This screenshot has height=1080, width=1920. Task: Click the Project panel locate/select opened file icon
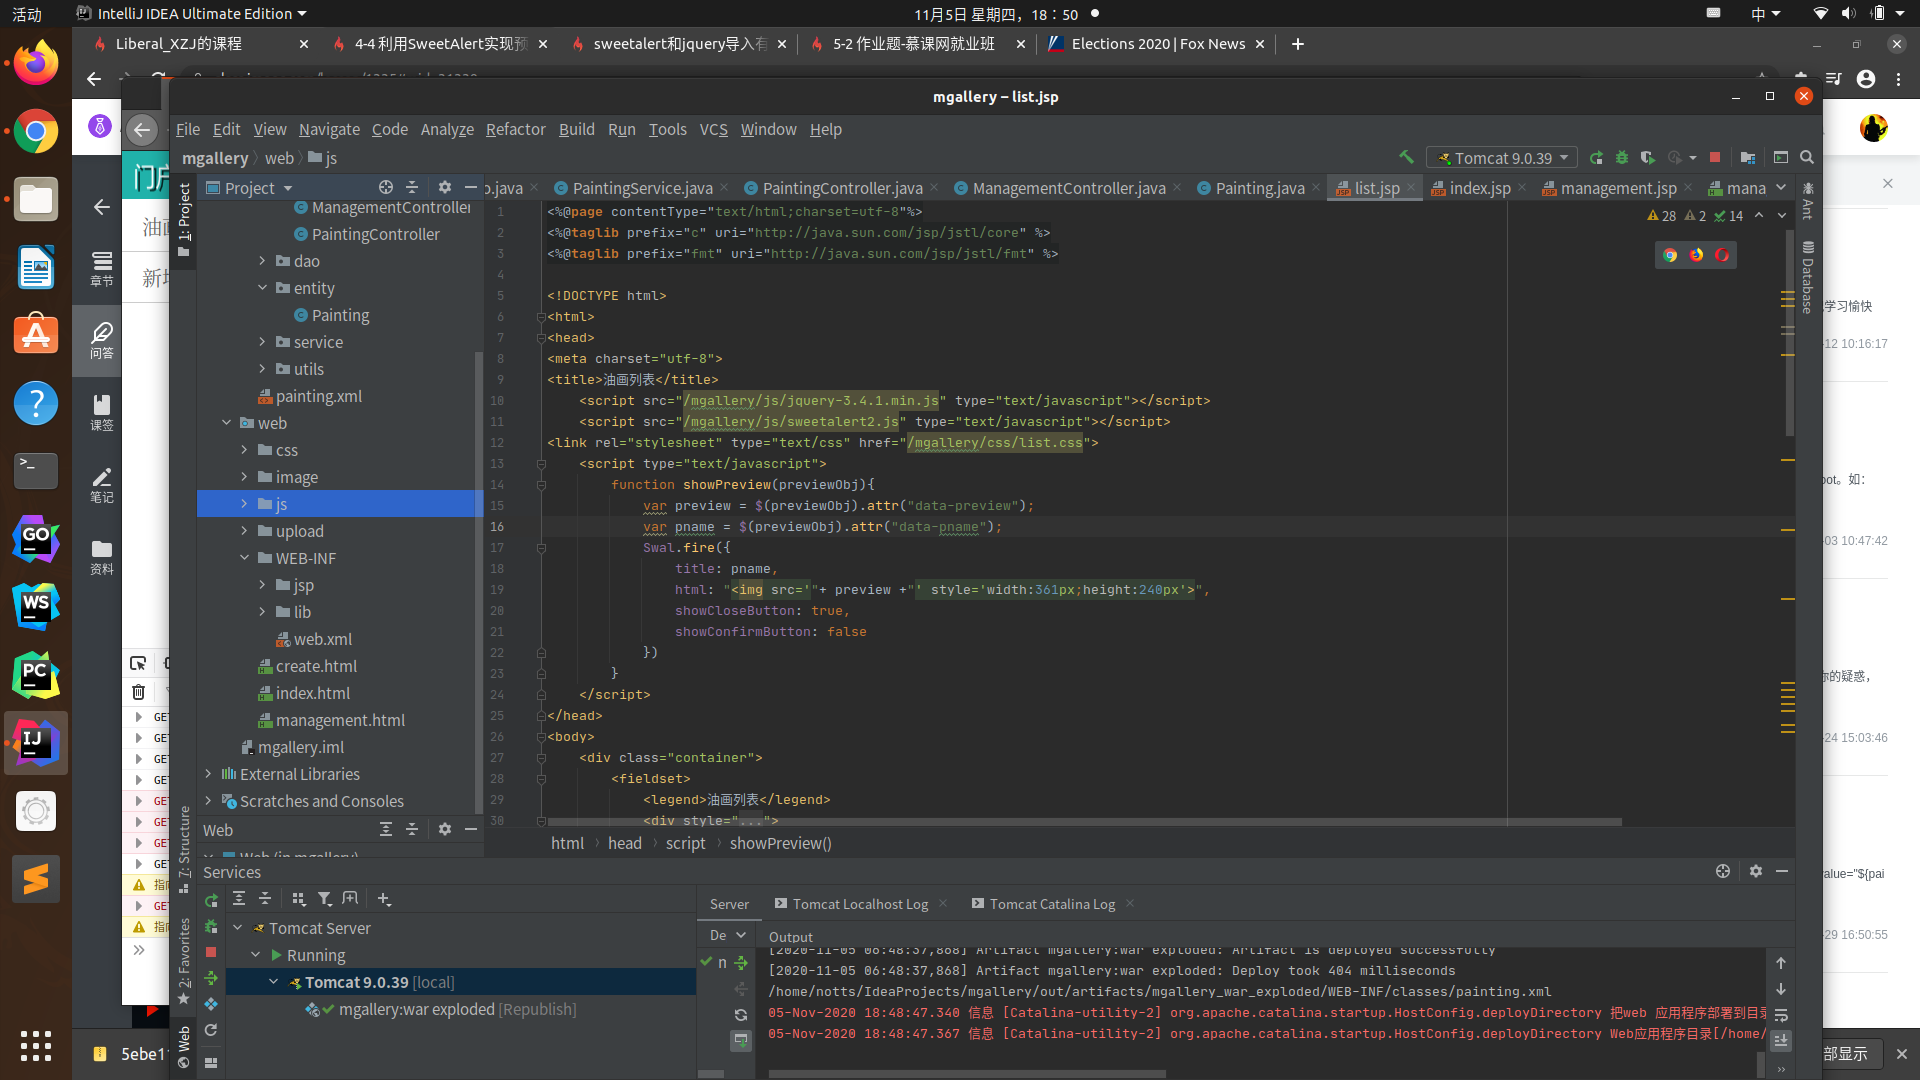tap(386, 187)
